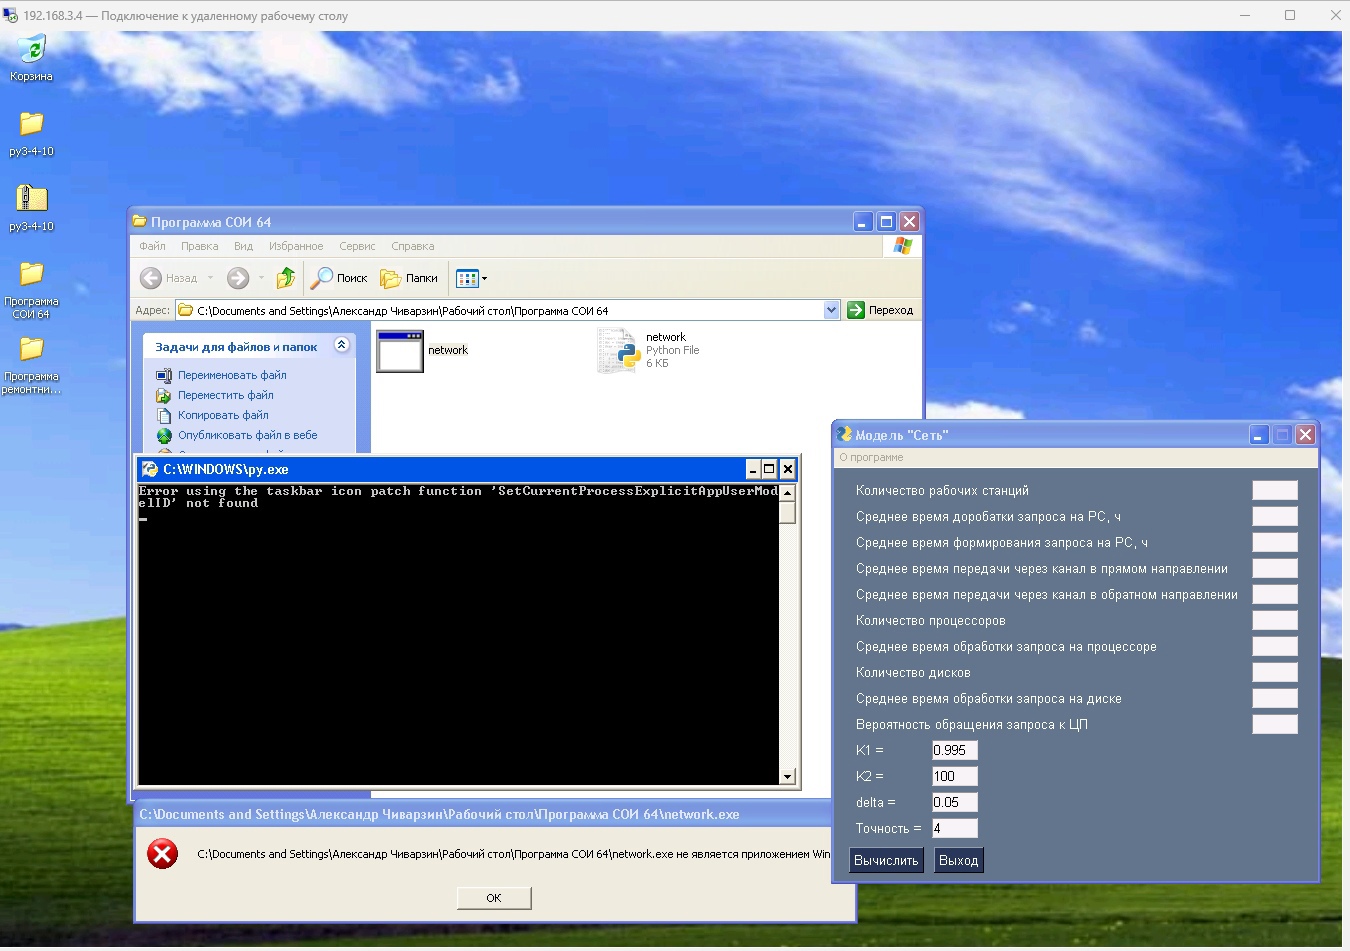This screenshot has height=951, width=1350.
Task: Open the Вид menu in Explorer
Action: (243, 246)
